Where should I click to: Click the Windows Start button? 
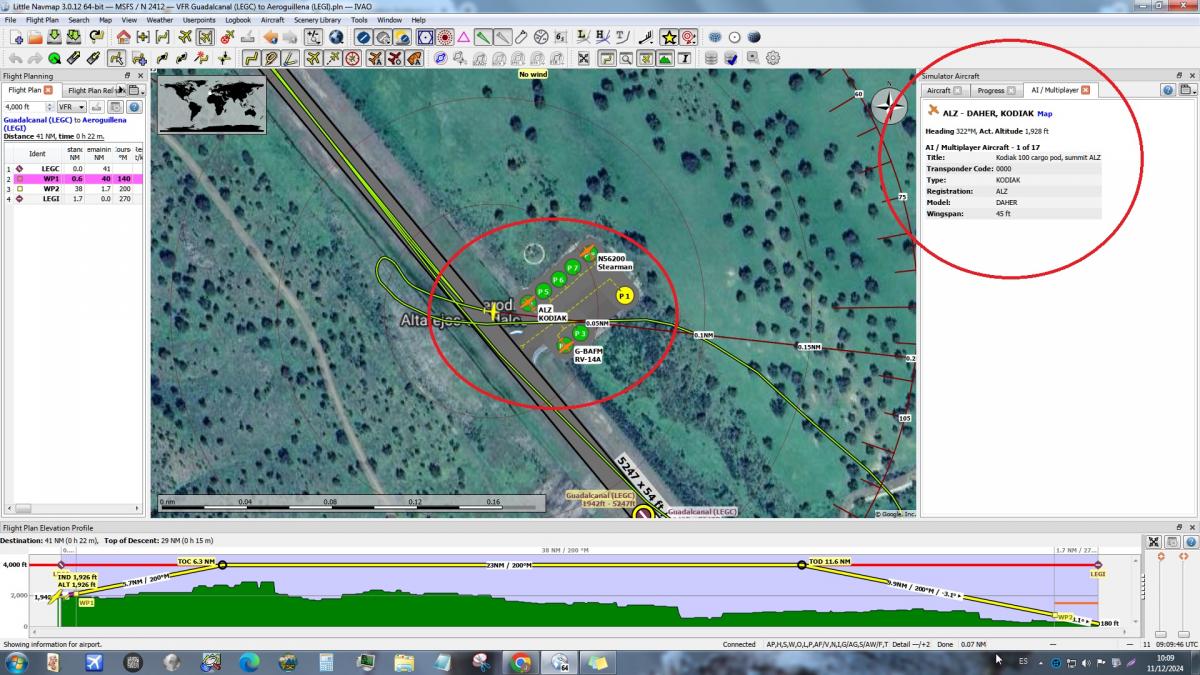coord(16,662)
